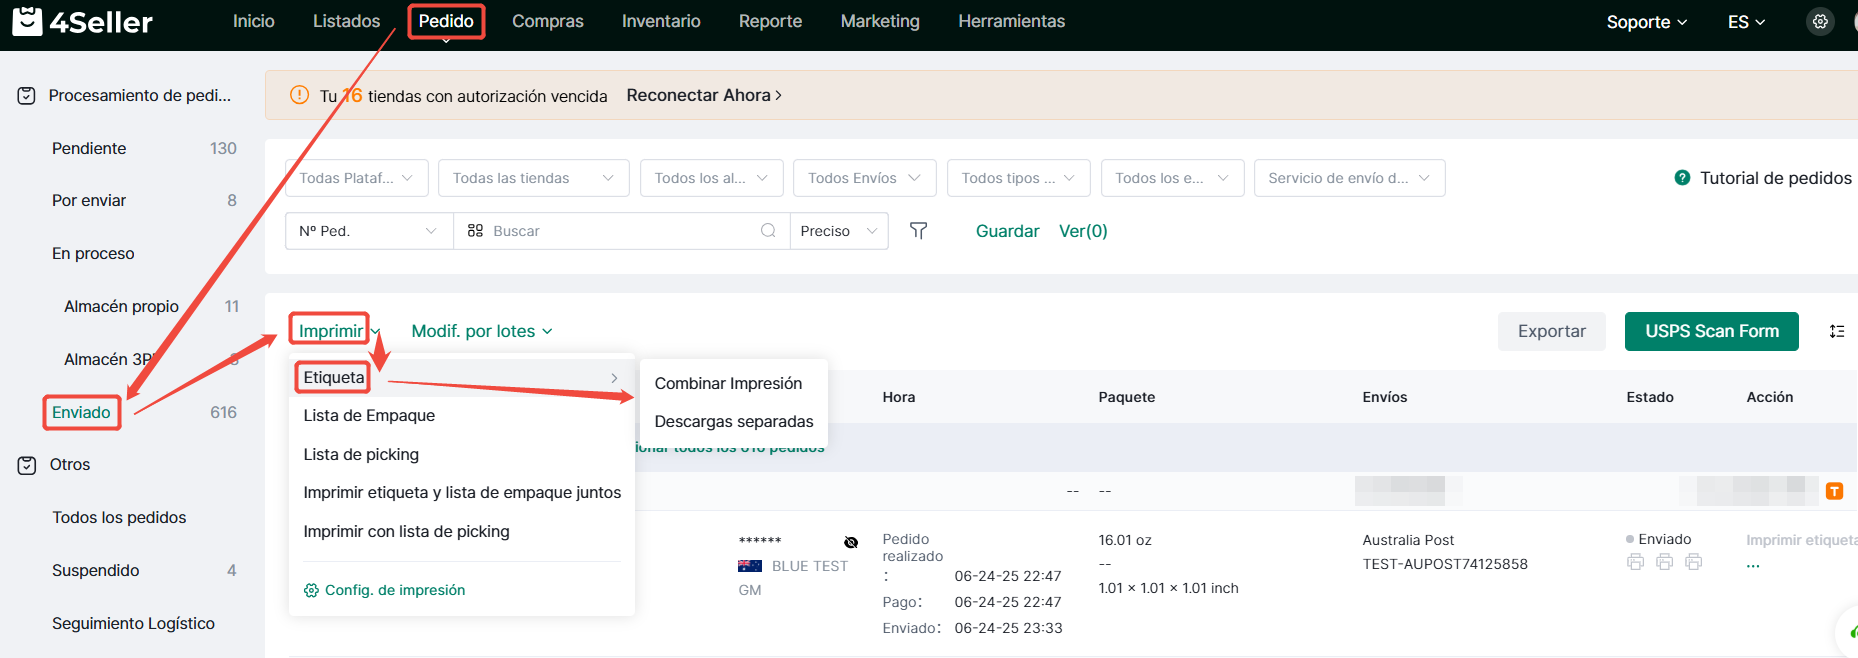This screenshot has height=658, width=1858.
Task: Click the Australian flag icon beside BLUE TEST
Action: point(750,566)
